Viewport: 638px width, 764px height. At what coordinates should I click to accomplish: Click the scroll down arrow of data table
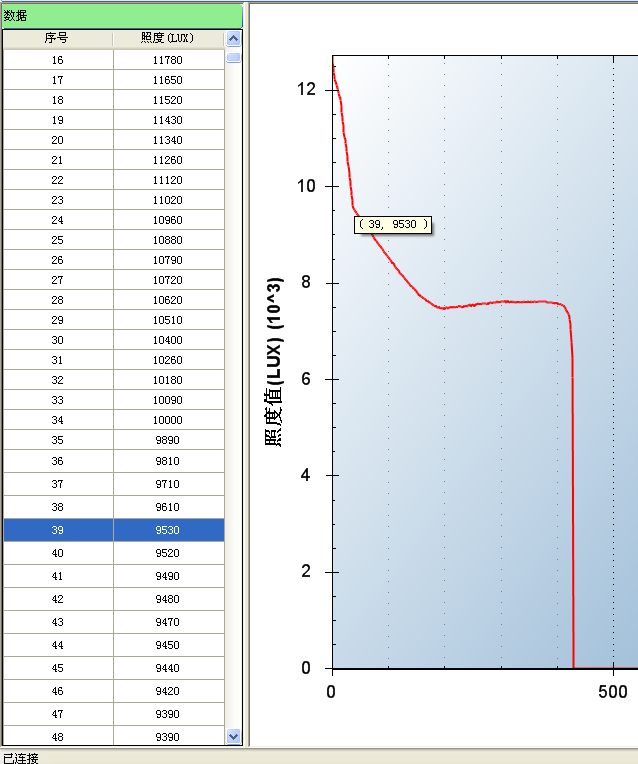coord(233,736)
